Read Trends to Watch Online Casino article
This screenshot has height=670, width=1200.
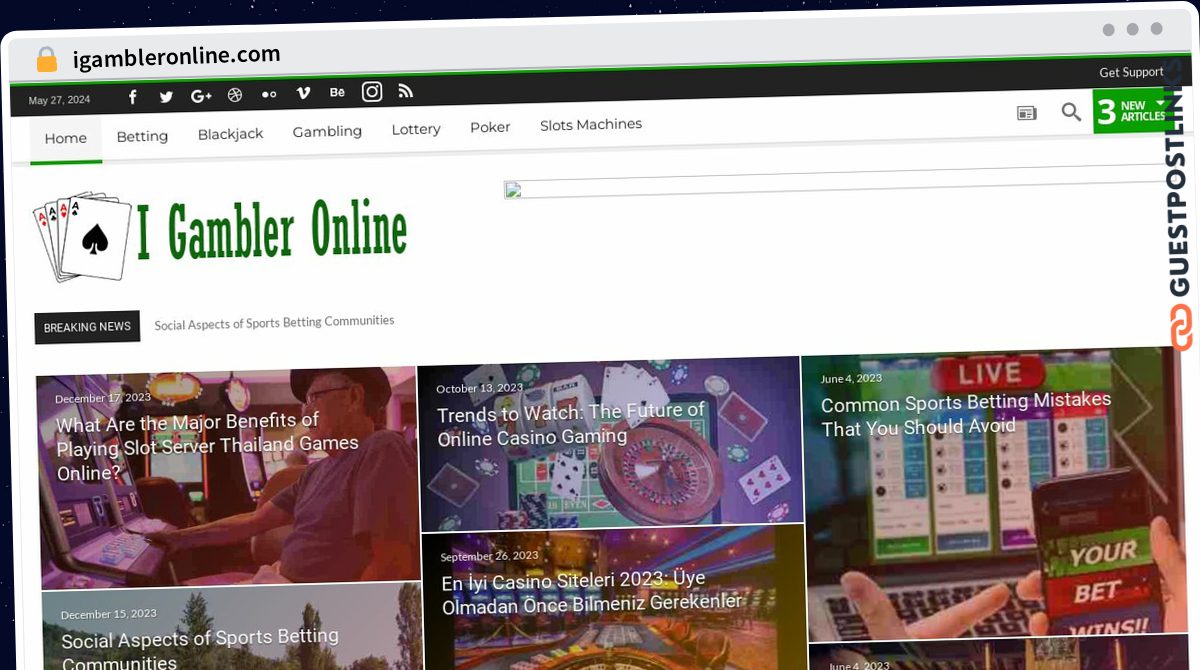(572, 424)
